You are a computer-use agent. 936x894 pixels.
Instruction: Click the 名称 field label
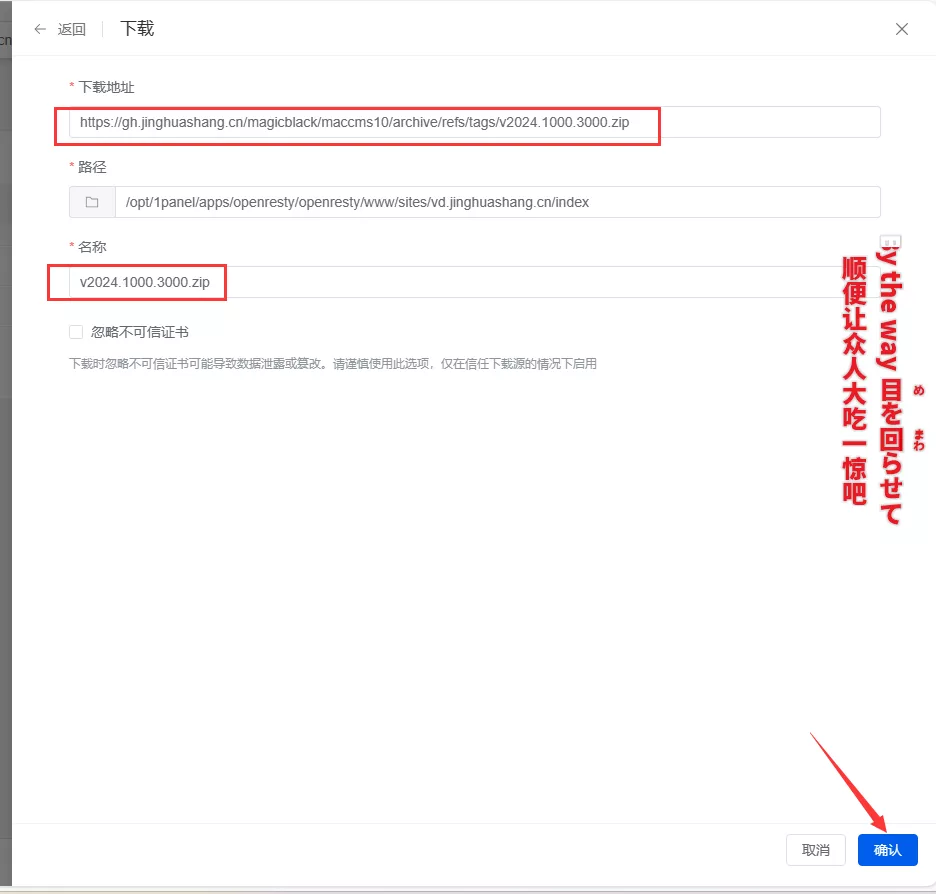click(x=92, y=247)
